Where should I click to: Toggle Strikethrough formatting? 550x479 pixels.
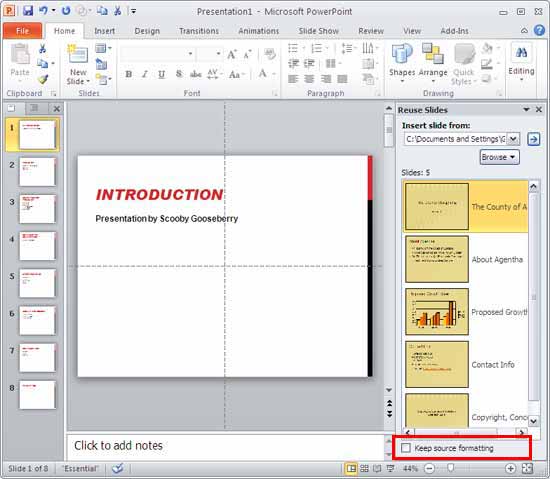[x=195, y=74]
